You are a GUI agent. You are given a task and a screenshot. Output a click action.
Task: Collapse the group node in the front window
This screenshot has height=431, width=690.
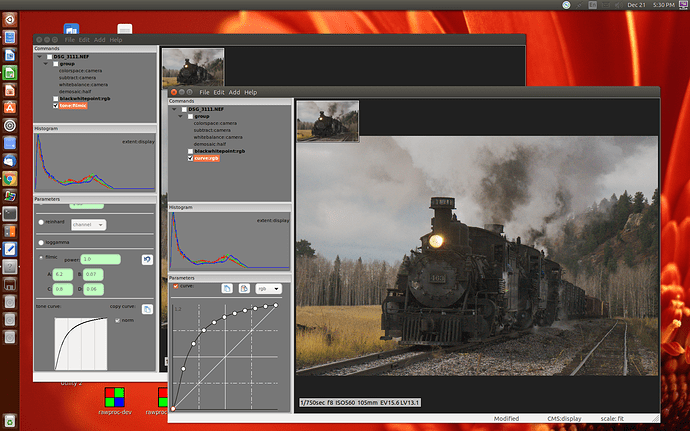(180, 116)
